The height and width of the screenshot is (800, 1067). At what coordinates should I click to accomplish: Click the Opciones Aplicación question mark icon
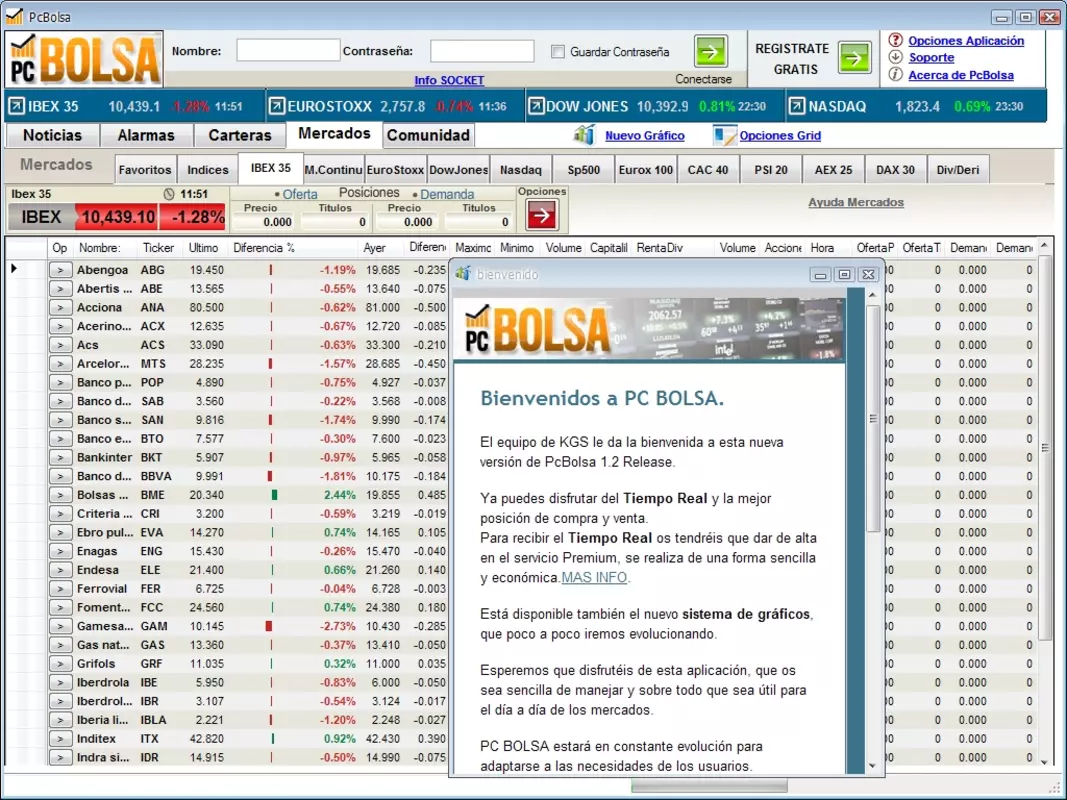[x=896, y=40]
